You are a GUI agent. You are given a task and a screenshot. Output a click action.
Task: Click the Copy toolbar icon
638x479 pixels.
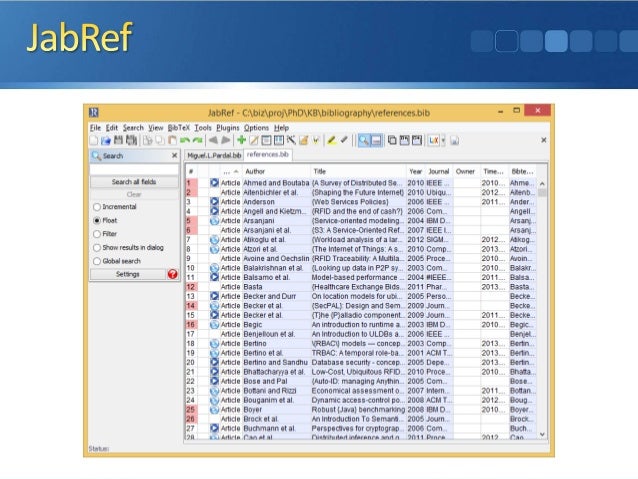point(160,140)
